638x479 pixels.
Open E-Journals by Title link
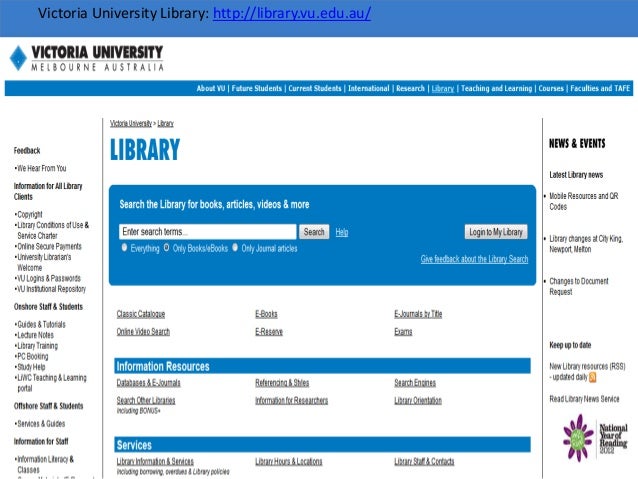pyautogui.click(x=418, y=314)
